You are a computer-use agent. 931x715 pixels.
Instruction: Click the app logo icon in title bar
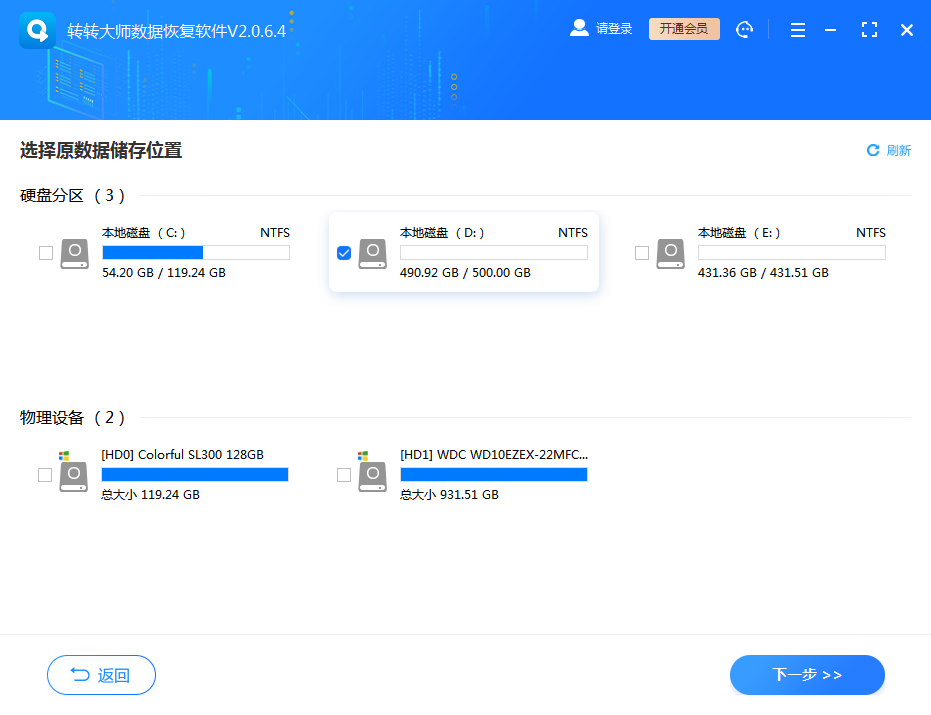click(x=38, y=31)
